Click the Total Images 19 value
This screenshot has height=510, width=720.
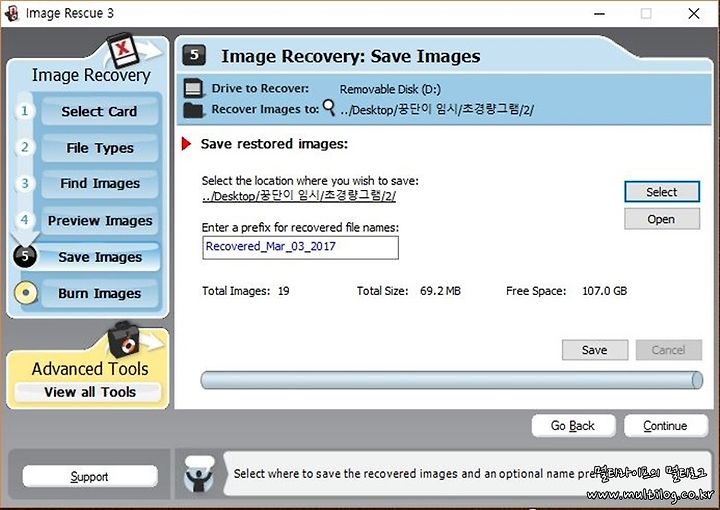283,291
